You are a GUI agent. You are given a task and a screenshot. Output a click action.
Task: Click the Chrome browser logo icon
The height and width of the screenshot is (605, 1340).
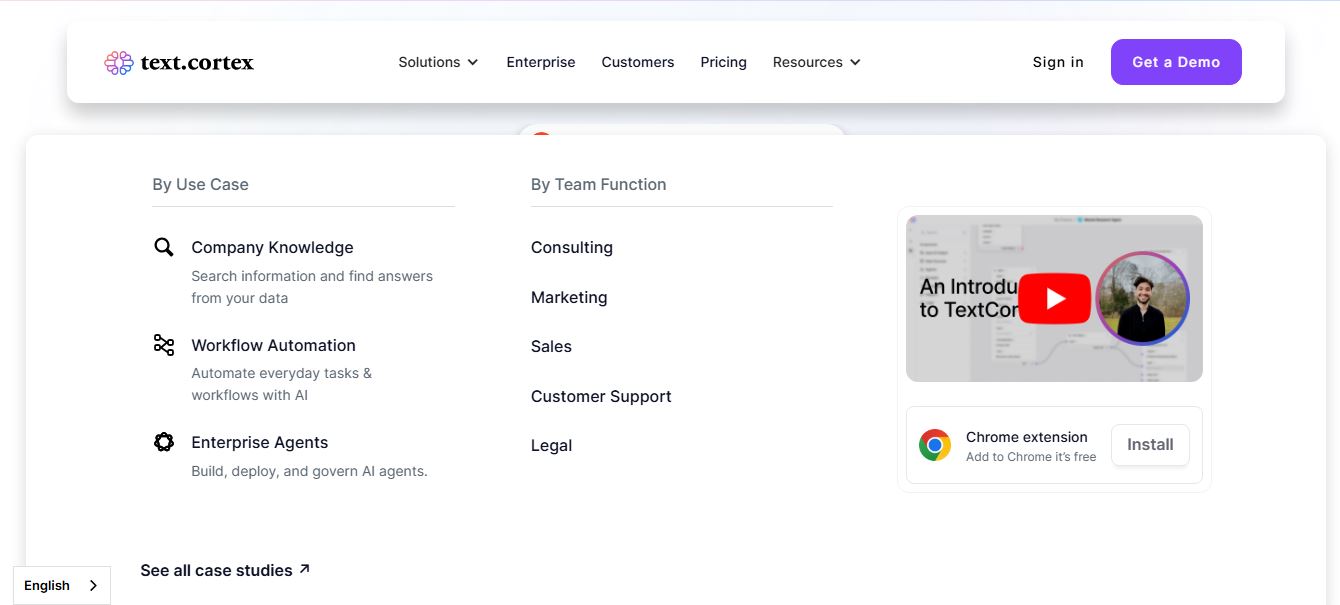[x=935, y=445]
